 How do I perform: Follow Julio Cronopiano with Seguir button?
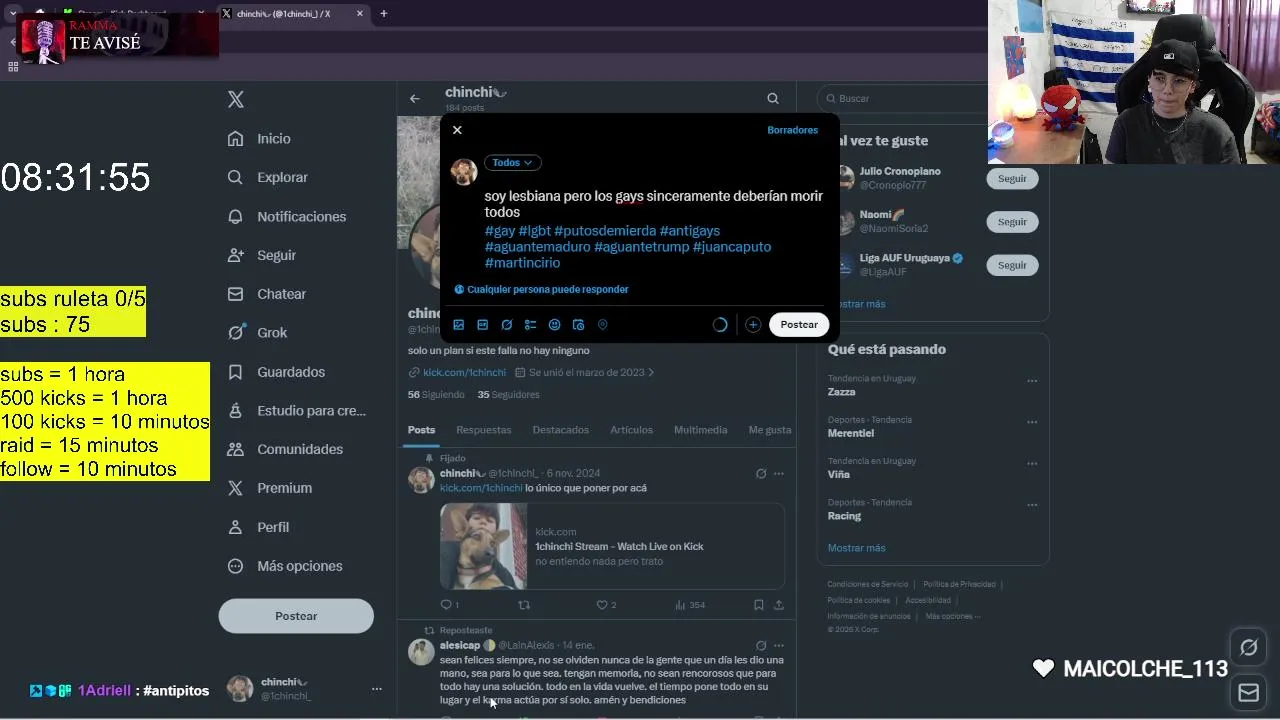tap(1012, 179)
